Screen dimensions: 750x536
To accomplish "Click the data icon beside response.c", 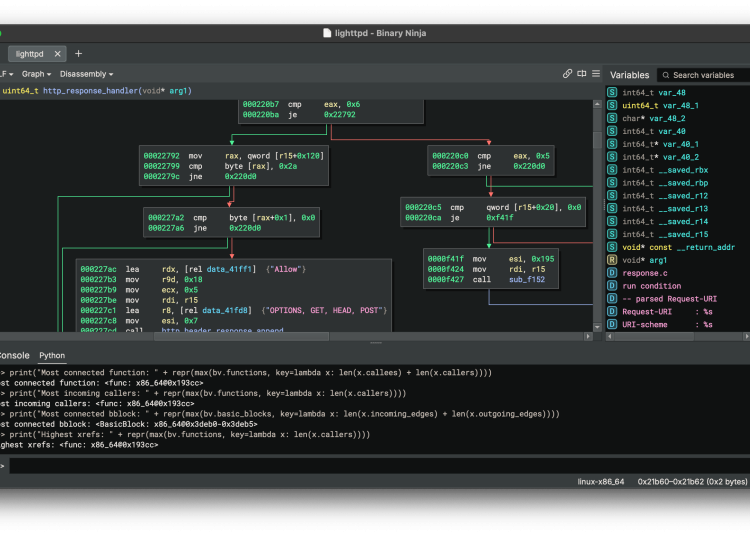I will 612,273.
